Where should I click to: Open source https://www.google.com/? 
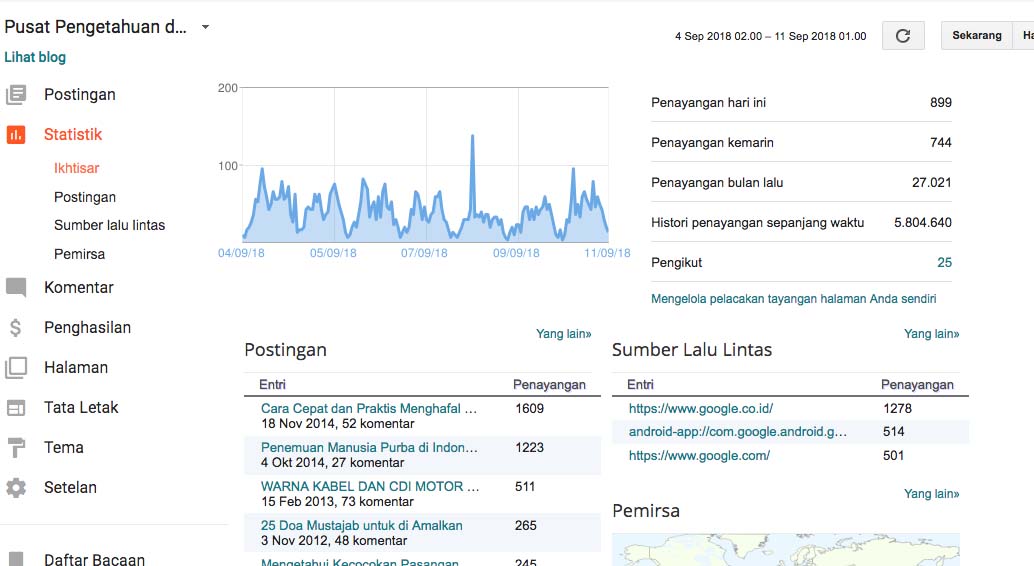[x=699, y=455]
